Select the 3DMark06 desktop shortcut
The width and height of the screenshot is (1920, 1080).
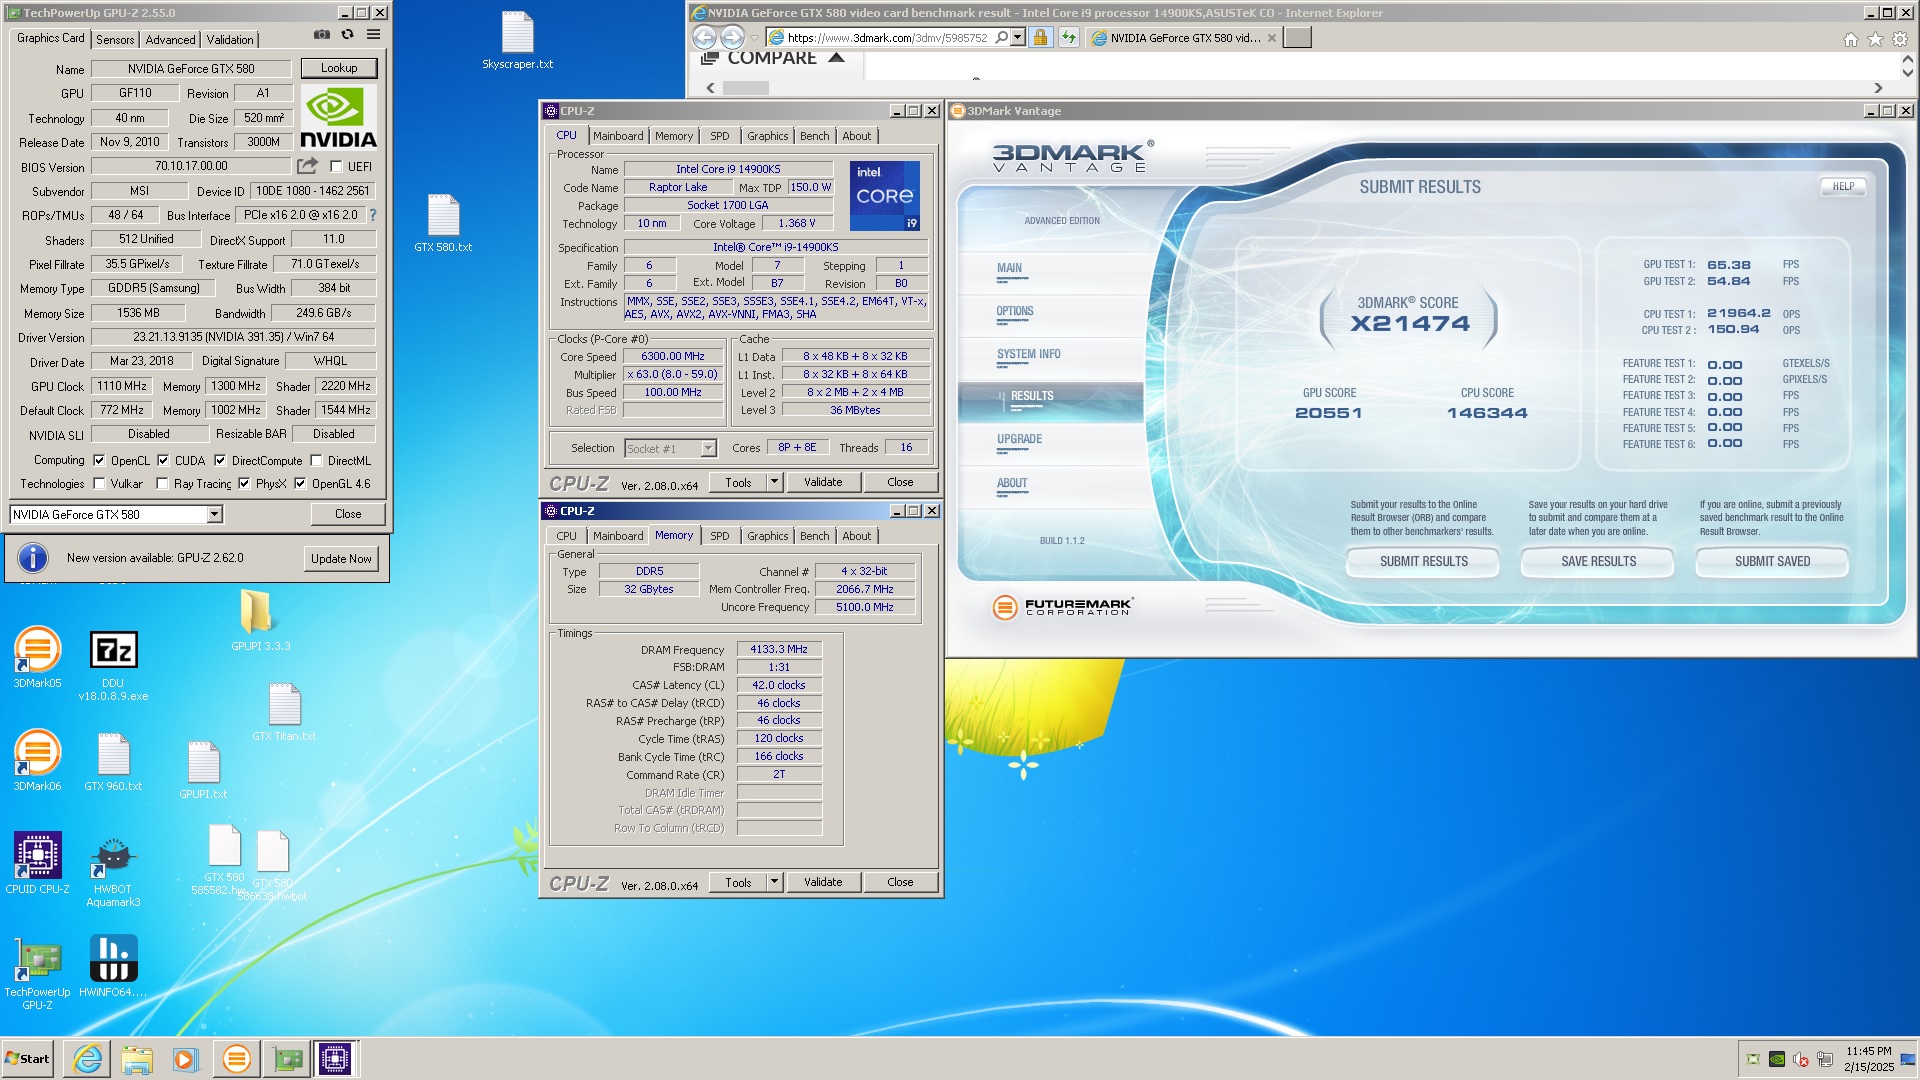click(x=37, y=760)
